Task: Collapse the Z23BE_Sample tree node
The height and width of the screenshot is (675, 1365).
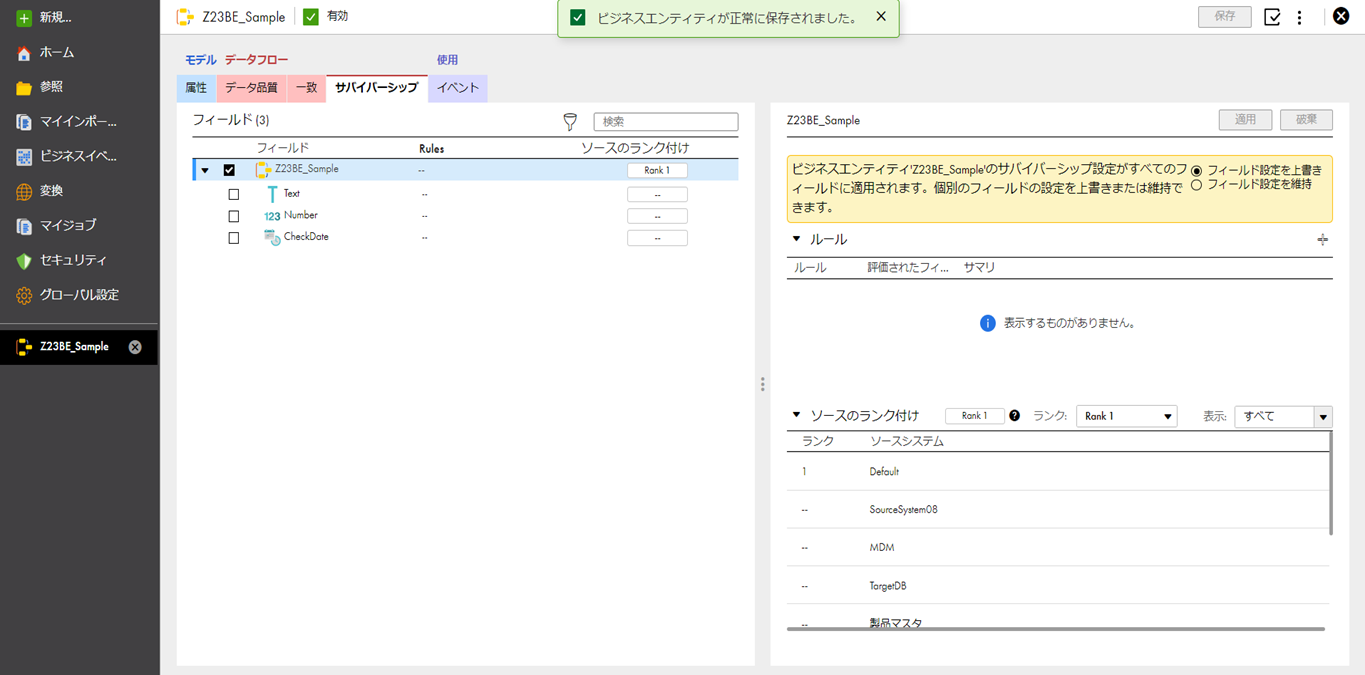Action: click(x=205, y=171)
